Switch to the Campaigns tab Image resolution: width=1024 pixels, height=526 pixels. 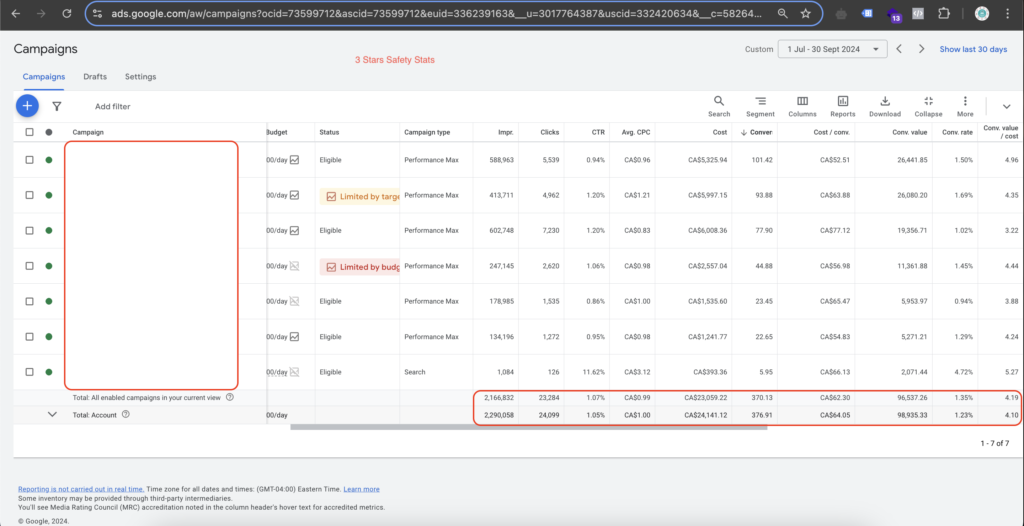coord(44,76)
